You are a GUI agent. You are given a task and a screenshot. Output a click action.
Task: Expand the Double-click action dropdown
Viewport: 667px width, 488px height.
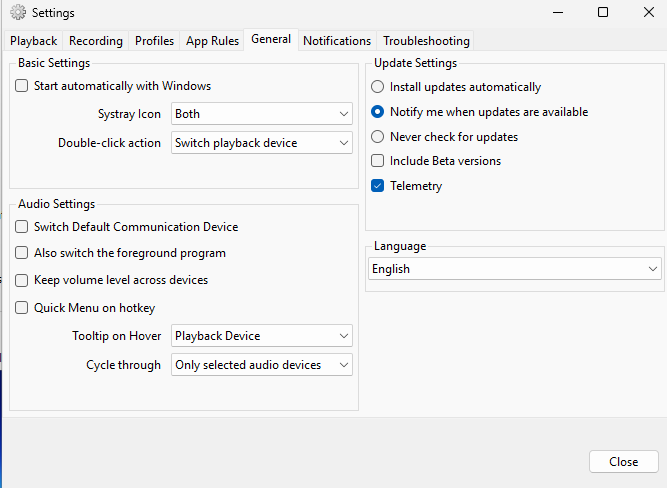point(262,143)
